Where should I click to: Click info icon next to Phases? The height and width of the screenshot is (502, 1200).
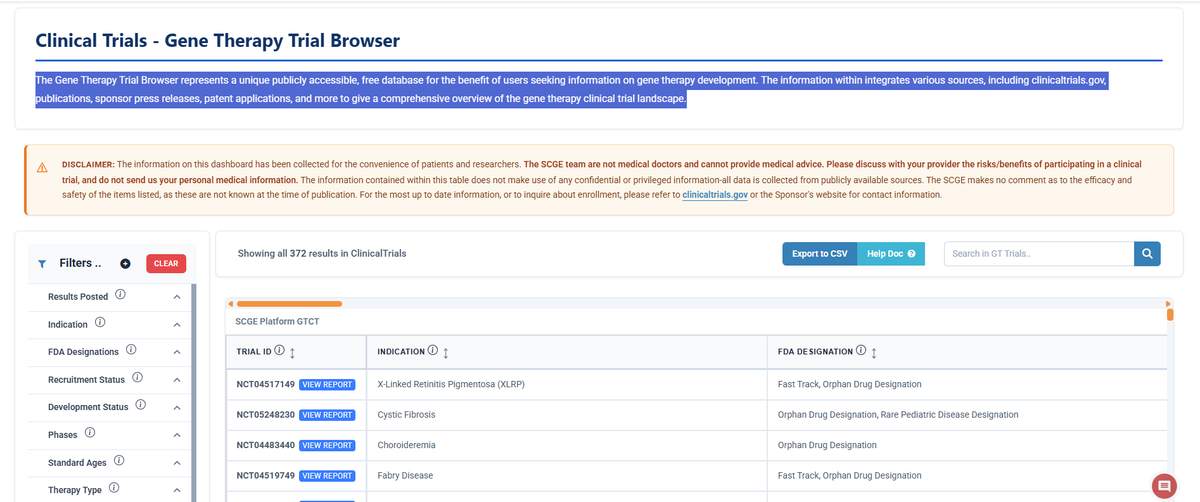[90, 434]
